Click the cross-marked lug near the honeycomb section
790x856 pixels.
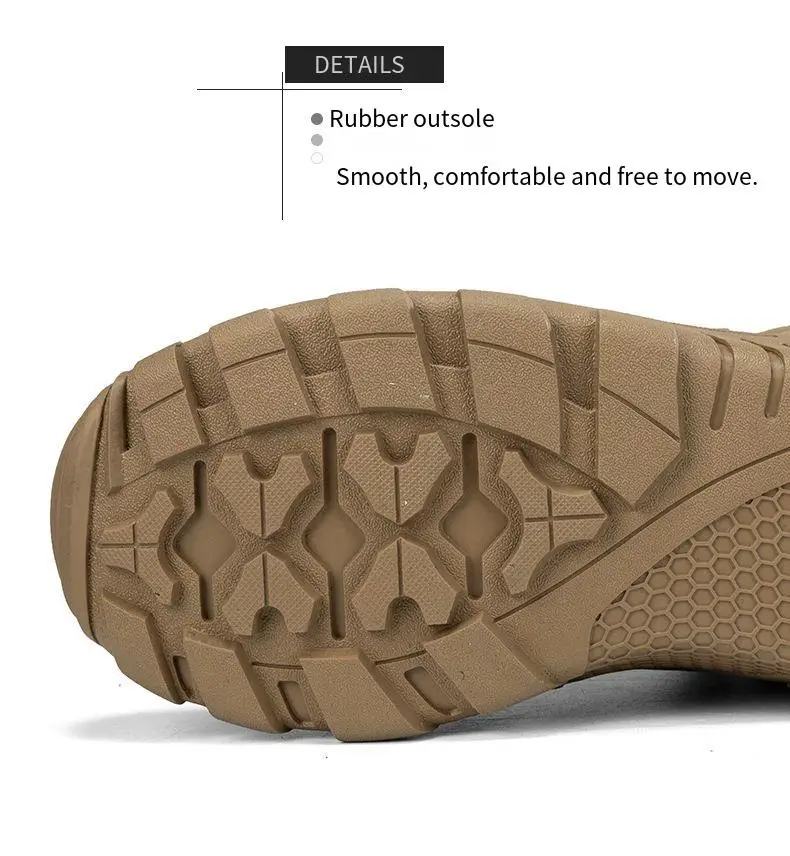tap(549, 519)
